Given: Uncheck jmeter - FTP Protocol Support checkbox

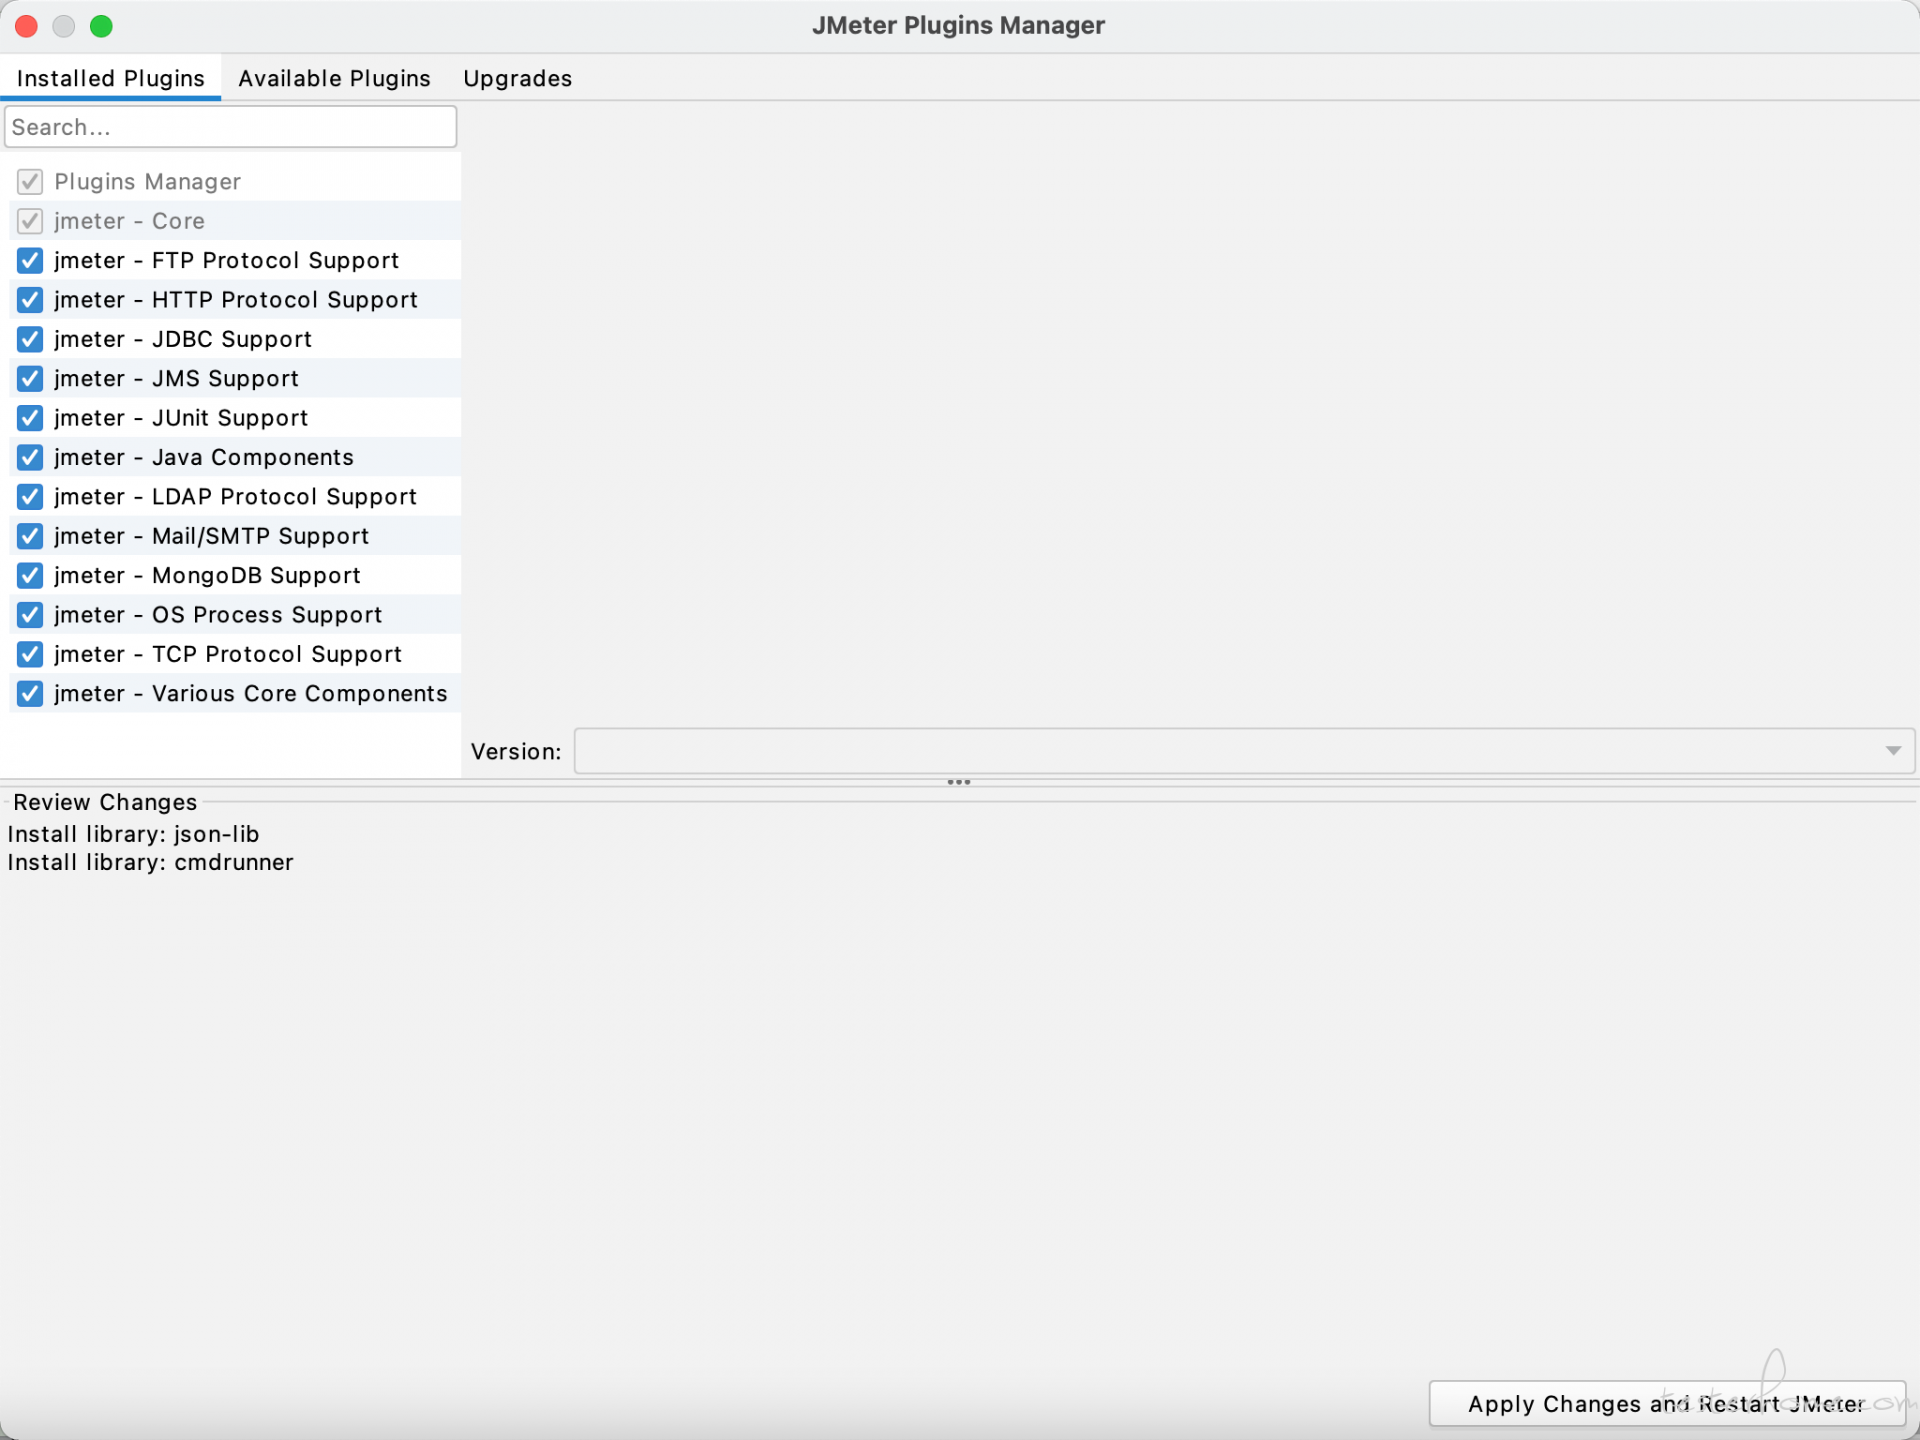Looking at the screenshot, I should click(30, 261).
